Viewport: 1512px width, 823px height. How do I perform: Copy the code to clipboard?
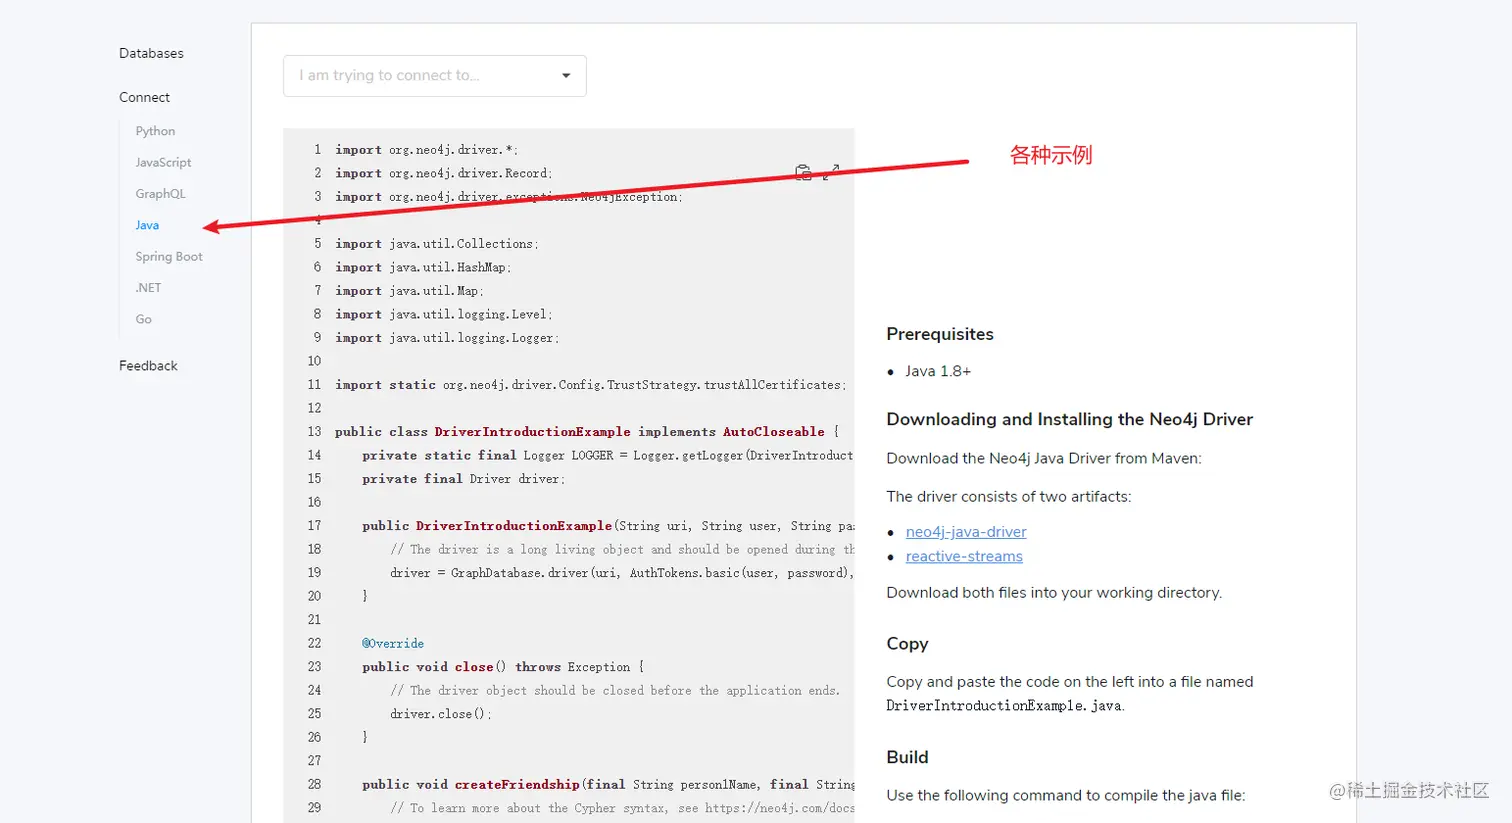803,173
